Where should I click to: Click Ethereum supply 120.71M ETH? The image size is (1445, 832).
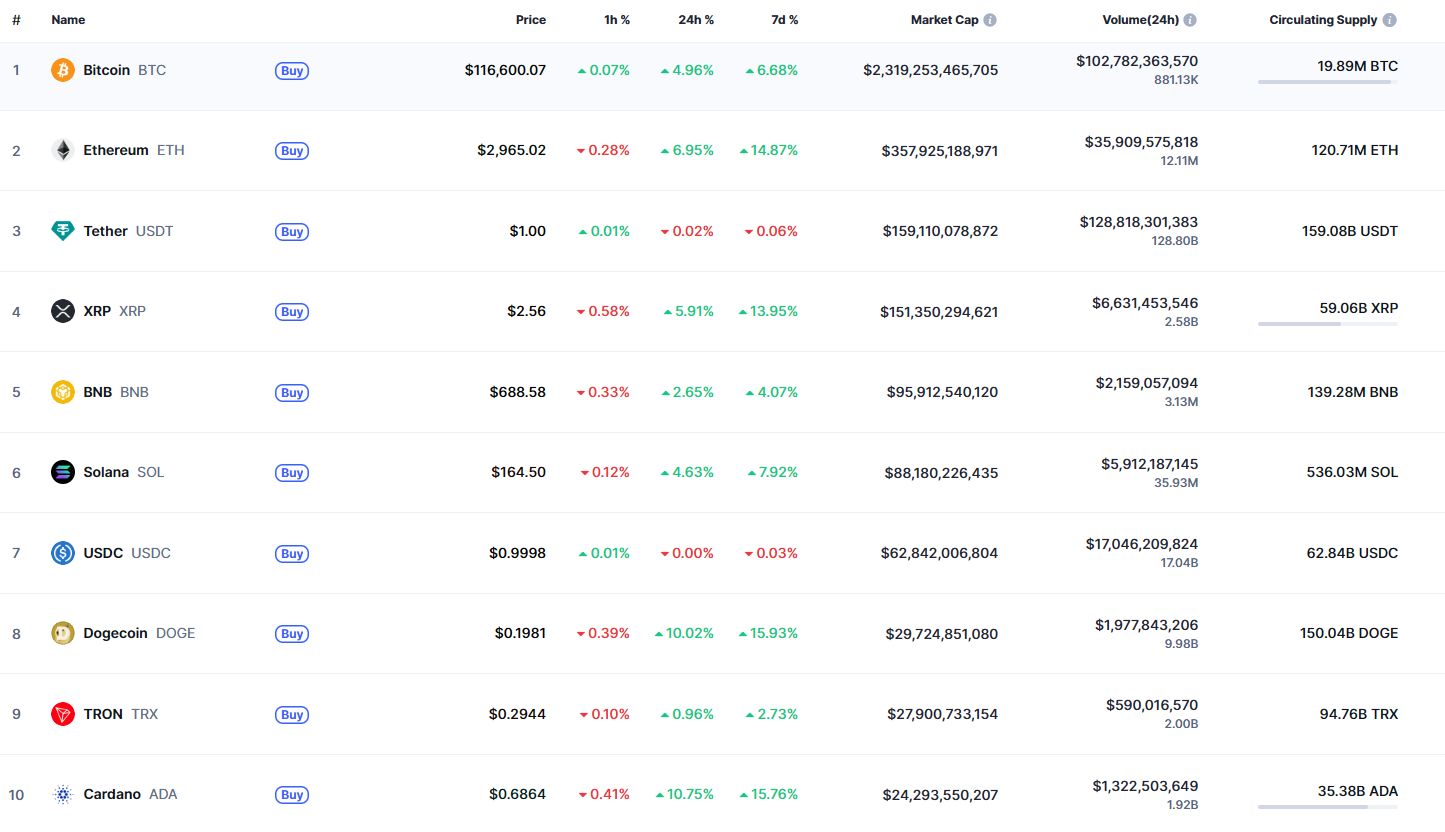click(x=1355, y=150)
